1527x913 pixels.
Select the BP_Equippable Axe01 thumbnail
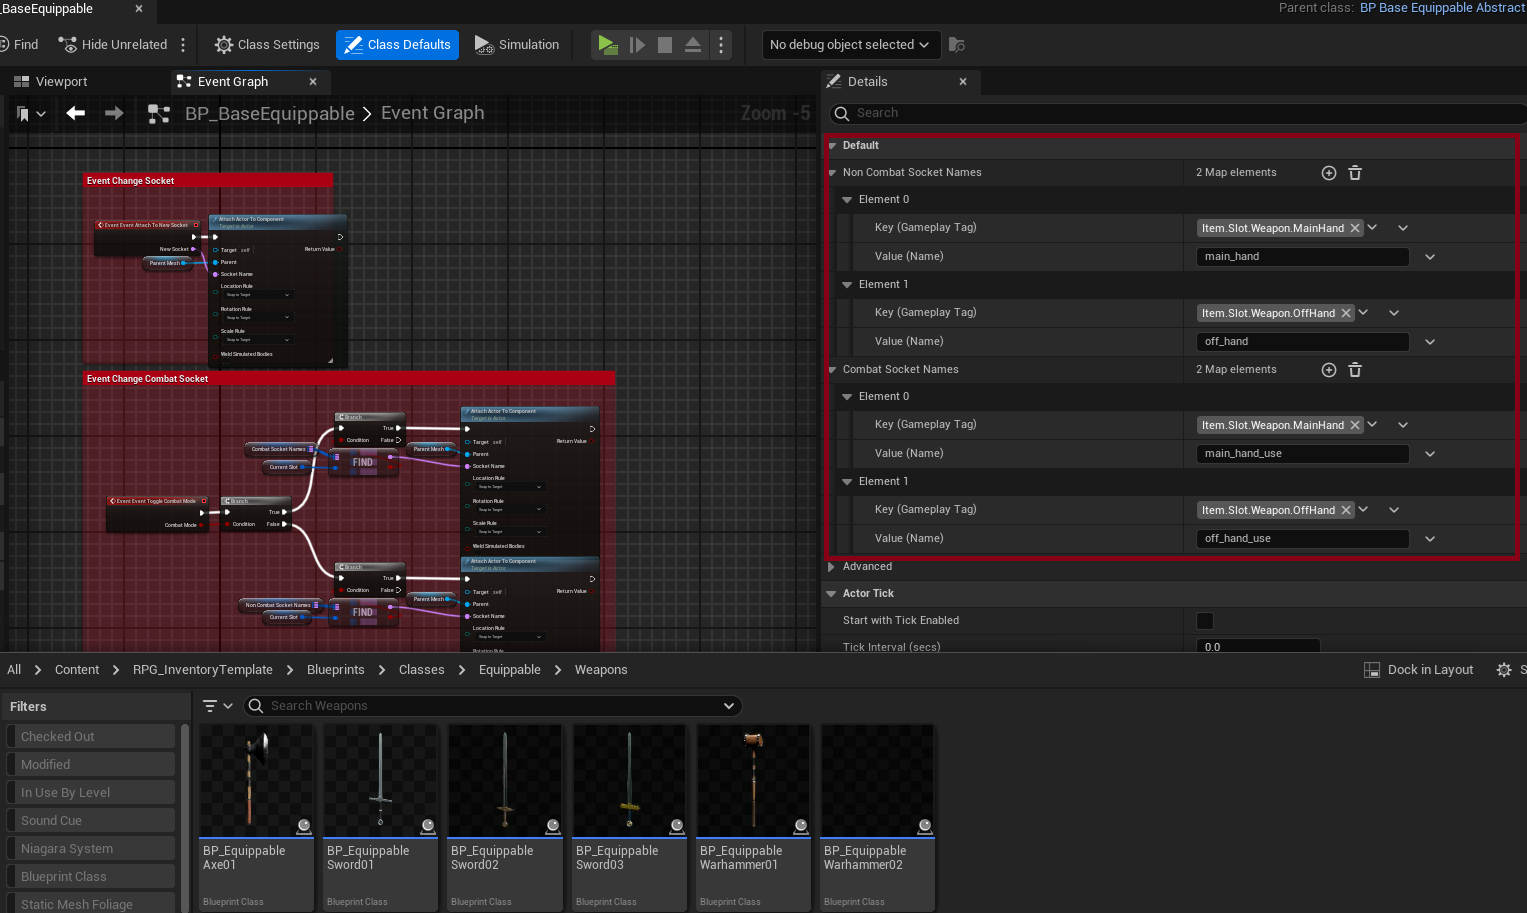point(256,782)
